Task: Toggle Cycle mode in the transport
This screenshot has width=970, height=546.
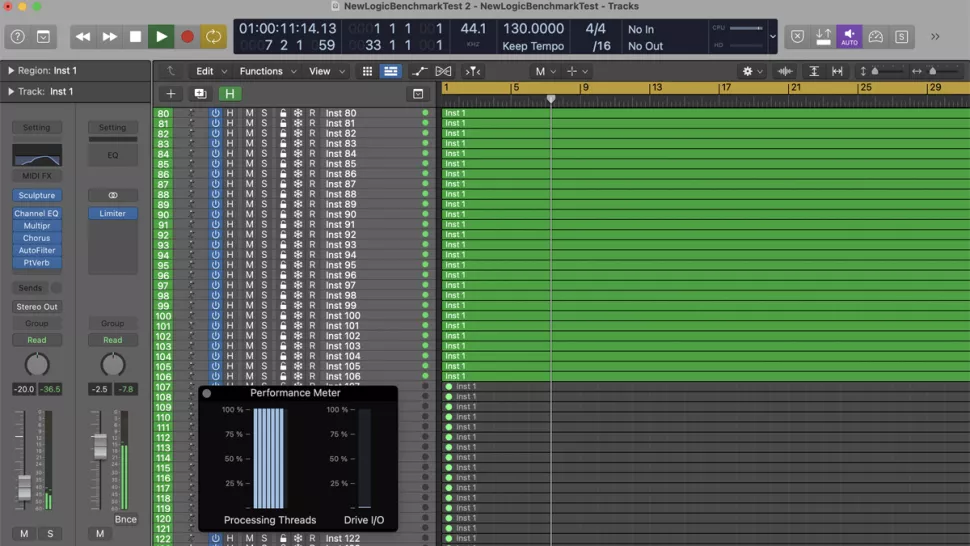Action: [213, 37]
